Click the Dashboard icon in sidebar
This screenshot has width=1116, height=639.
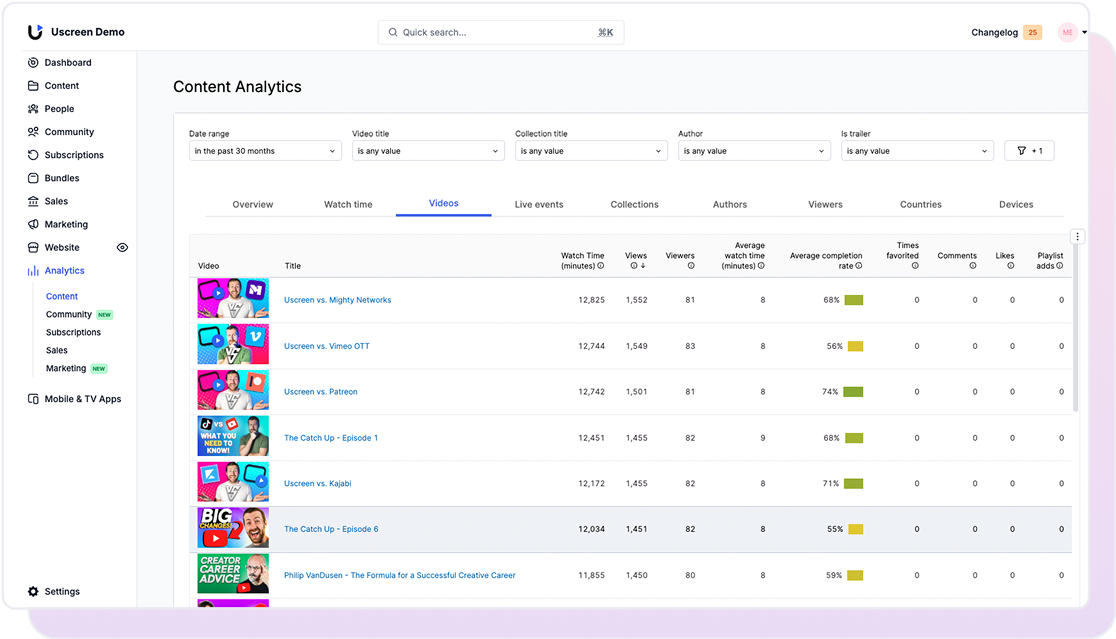(33, 63)
